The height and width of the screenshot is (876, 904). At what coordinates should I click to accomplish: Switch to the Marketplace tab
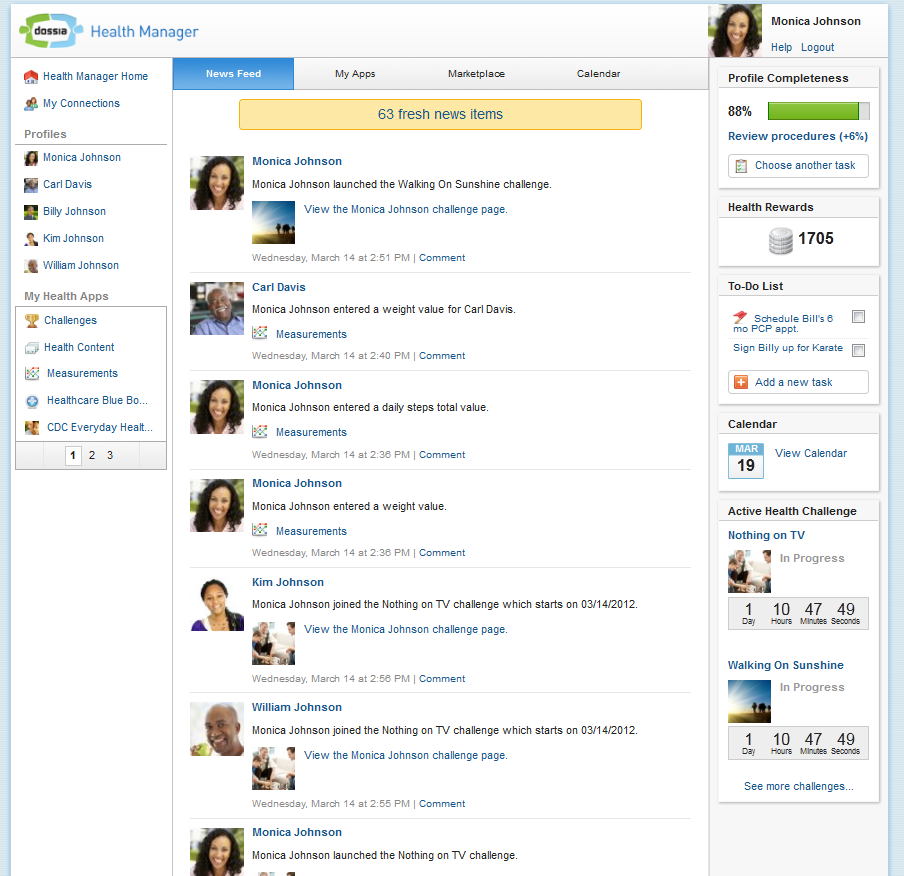pyautogui.click(x=476, y=74)
